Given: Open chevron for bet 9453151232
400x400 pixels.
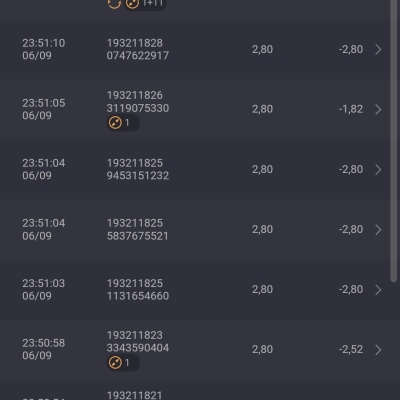Looking at the screenshot, I should coord(378,169).
